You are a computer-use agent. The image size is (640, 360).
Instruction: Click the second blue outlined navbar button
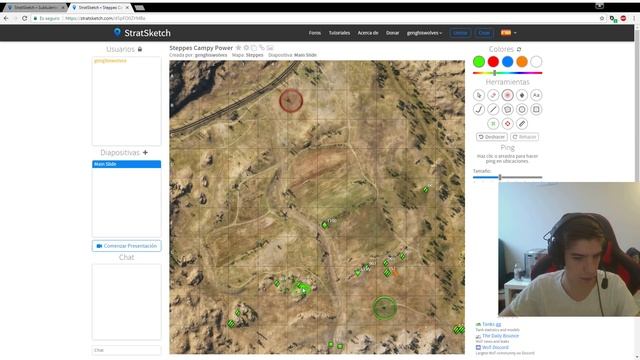[484, 33]
